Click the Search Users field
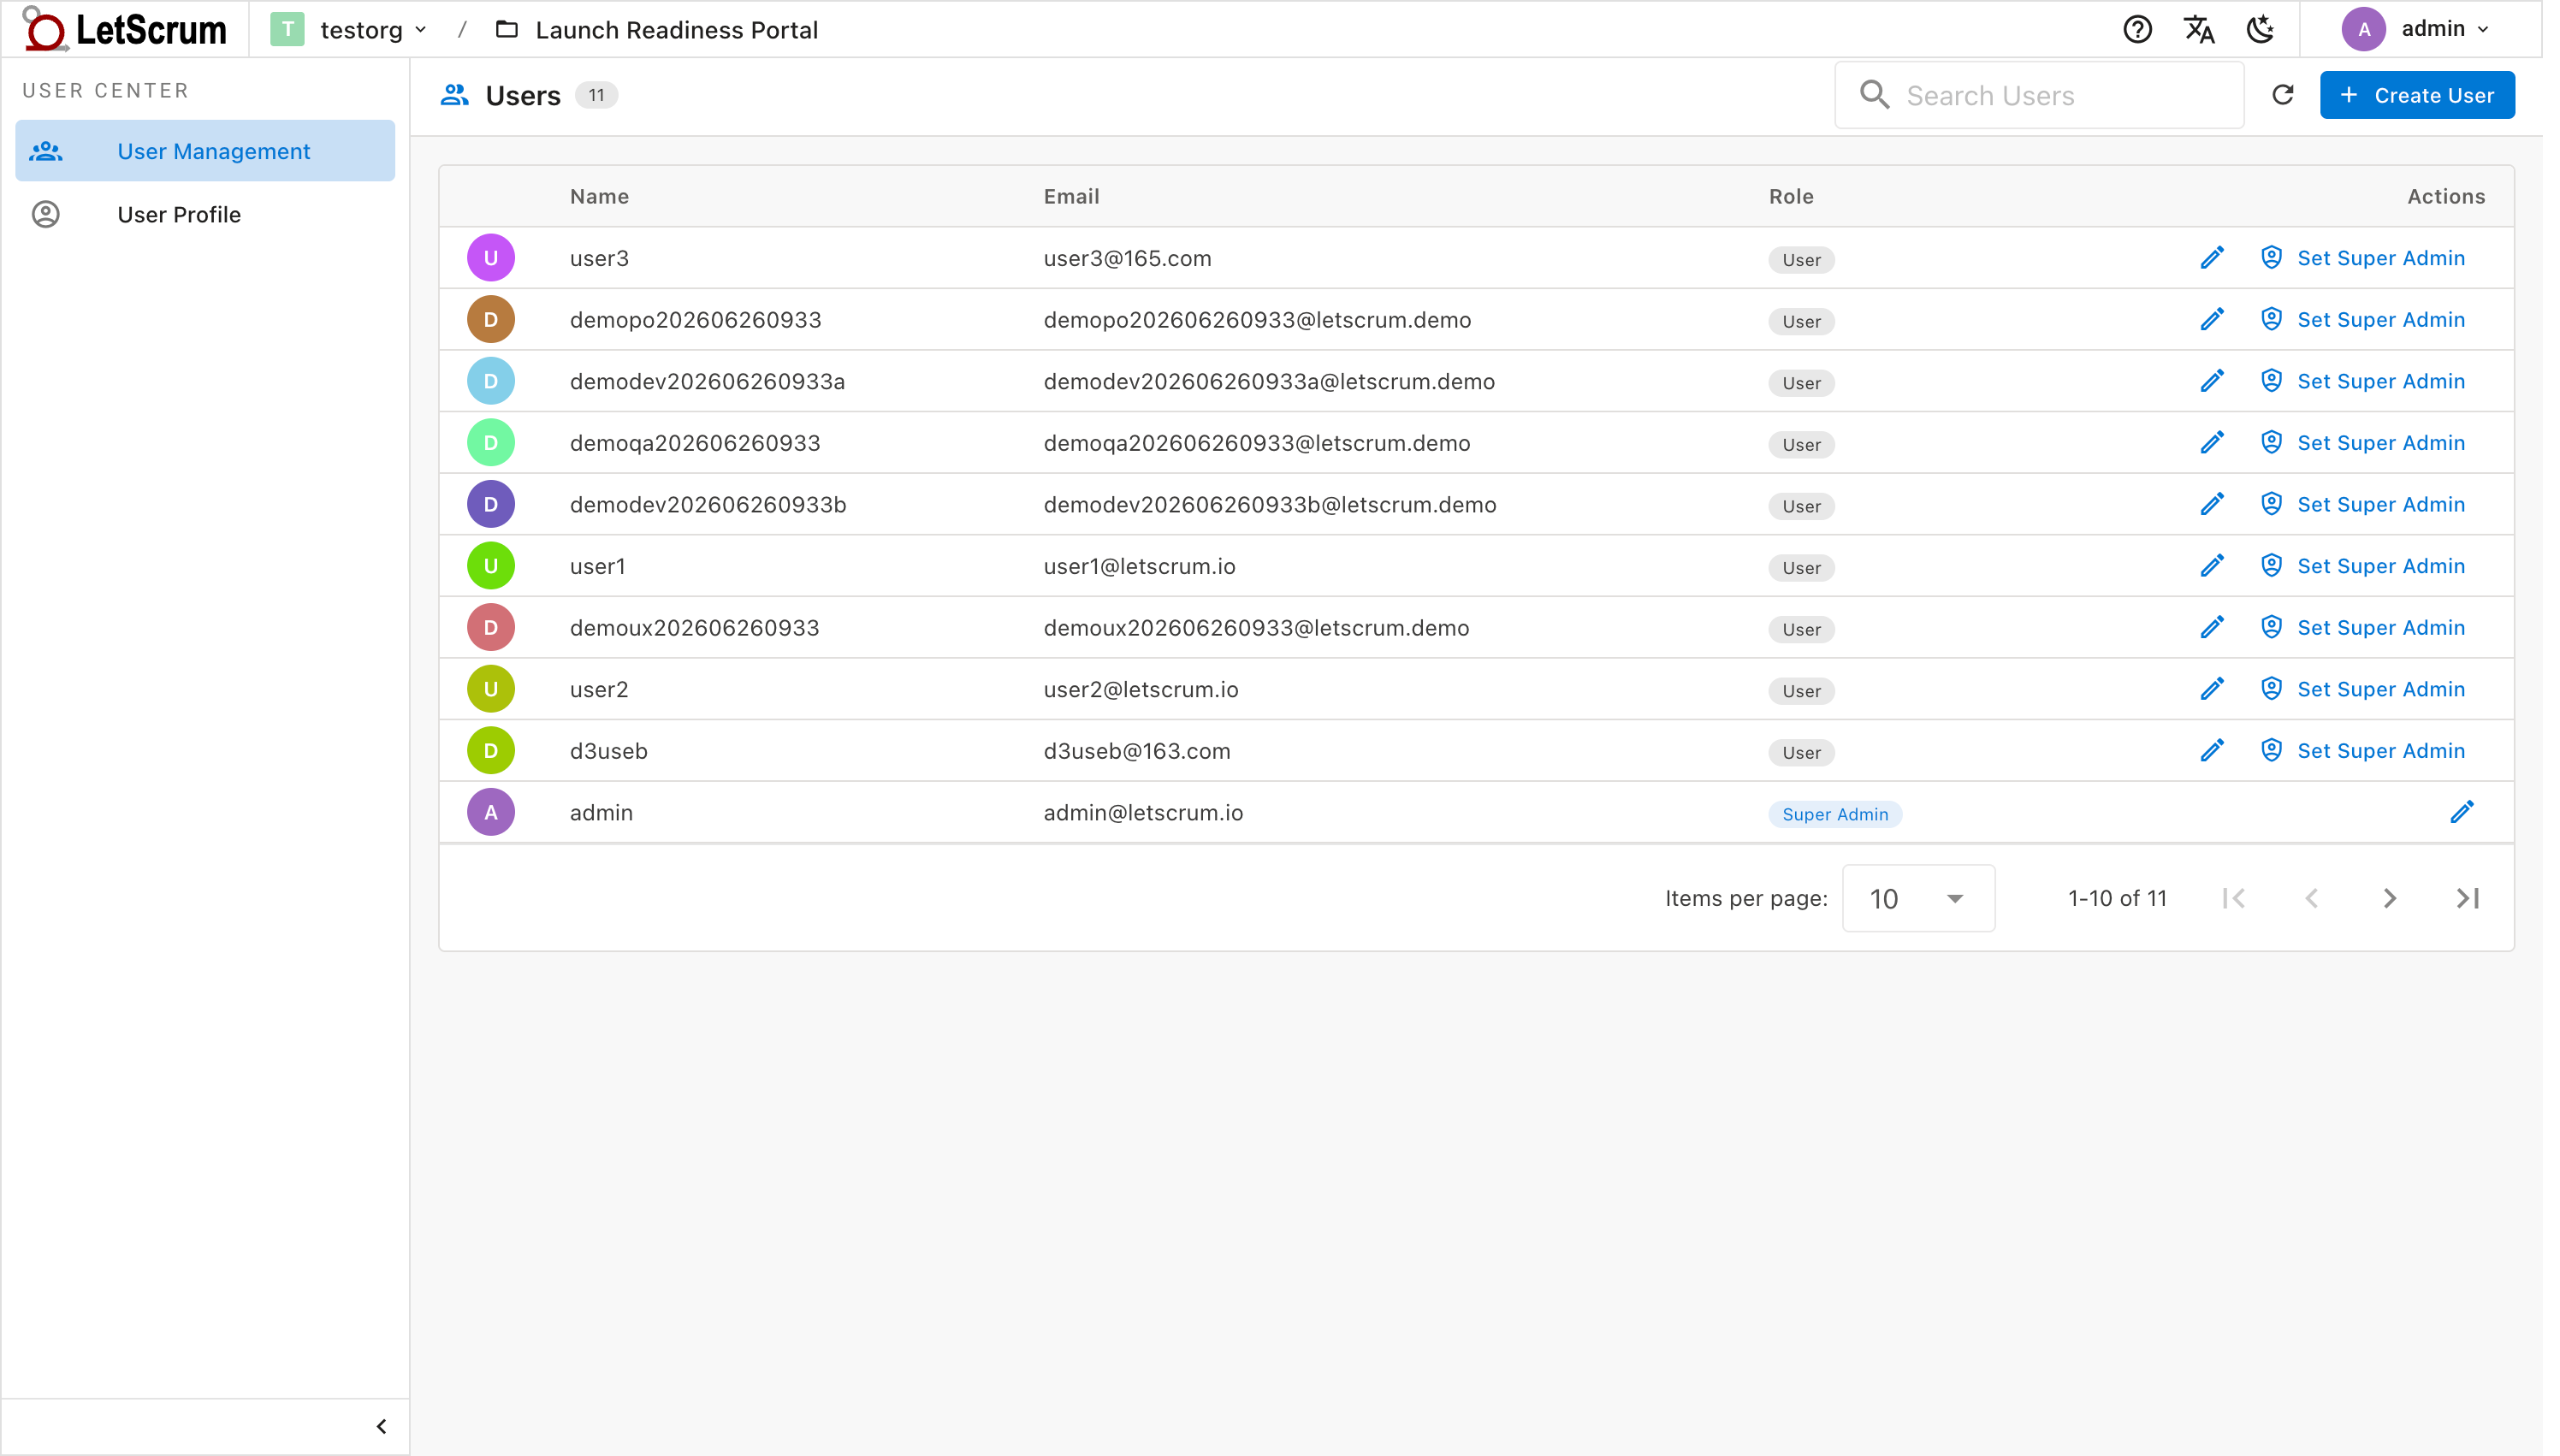 (2040, 95)
